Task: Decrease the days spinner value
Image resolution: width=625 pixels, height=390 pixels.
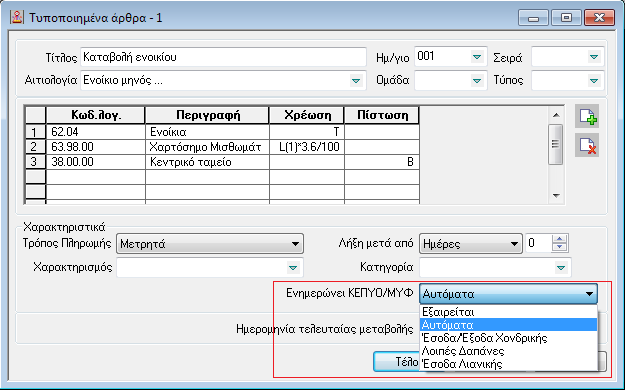Action: [560, 247]
